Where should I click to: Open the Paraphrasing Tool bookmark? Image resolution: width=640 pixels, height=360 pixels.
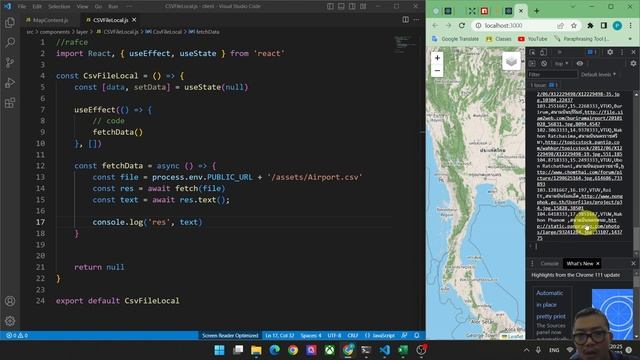click(x=582, y=39)
